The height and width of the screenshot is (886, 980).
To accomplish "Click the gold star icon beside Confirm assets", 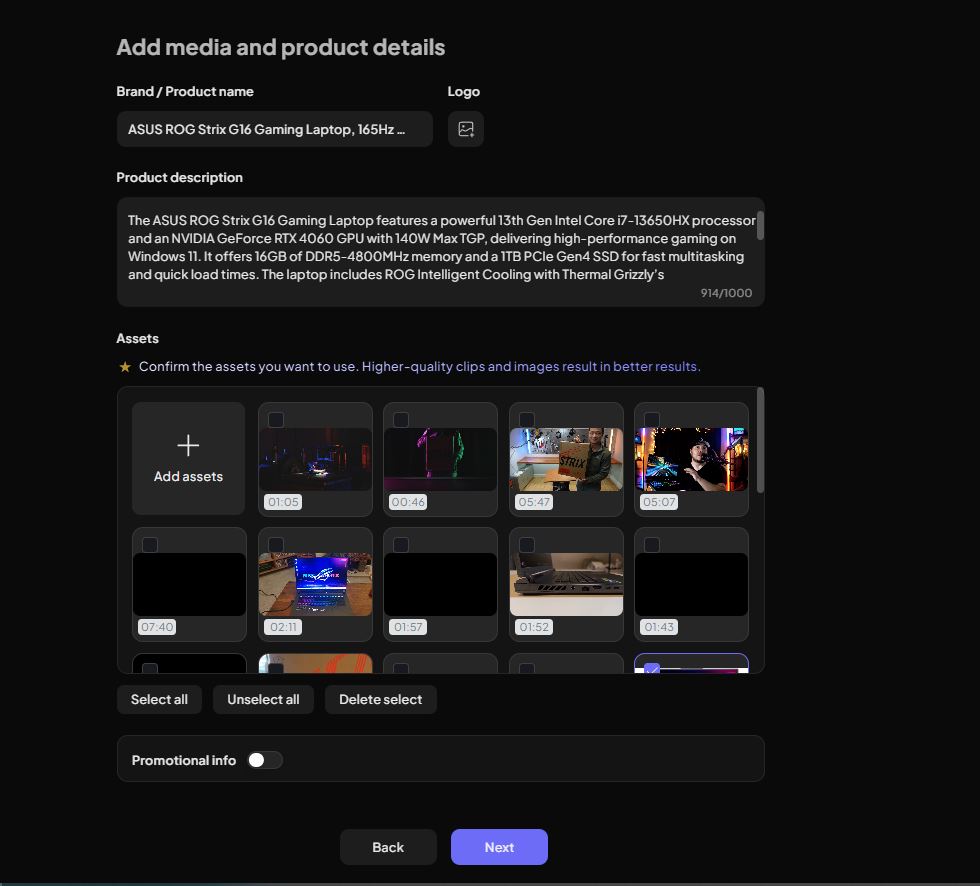I will [x=125, y=367].
